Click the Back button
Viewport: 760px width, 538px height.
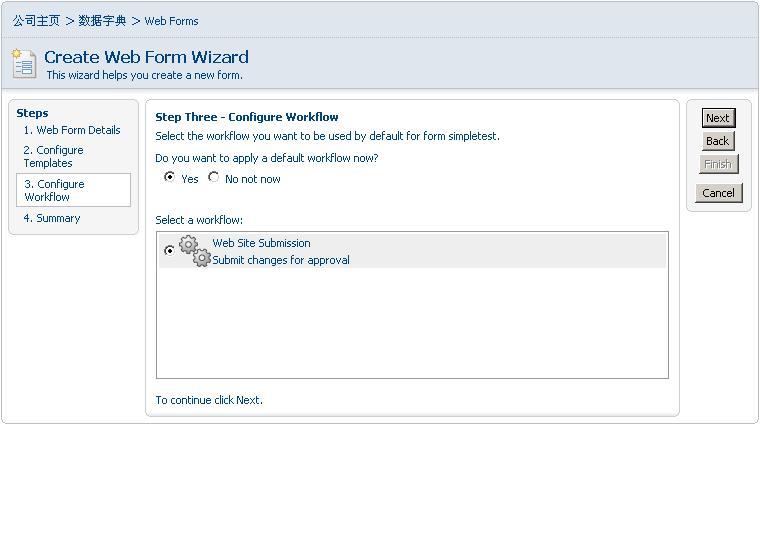pos(718,141)
